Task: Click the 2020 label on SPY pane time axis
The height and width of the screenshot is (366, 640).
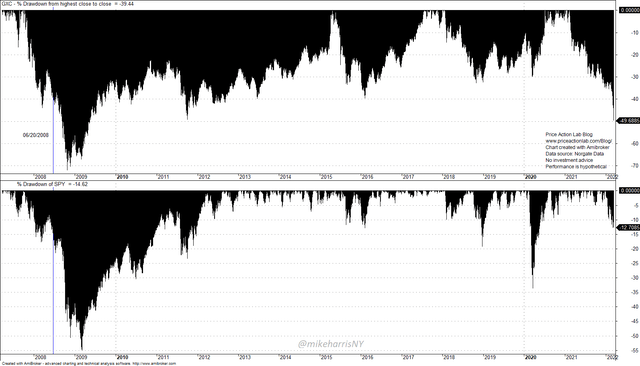Action: coord(530,357)
